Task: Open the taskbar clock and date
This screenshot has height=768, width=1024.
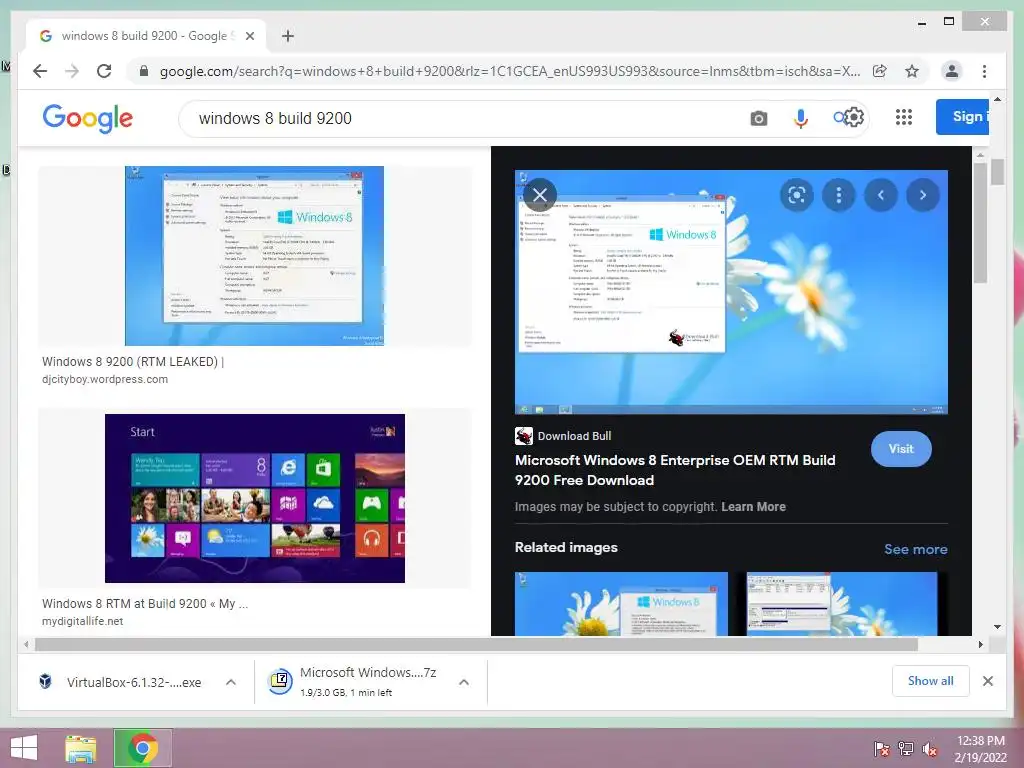Action: coord(981,749)
